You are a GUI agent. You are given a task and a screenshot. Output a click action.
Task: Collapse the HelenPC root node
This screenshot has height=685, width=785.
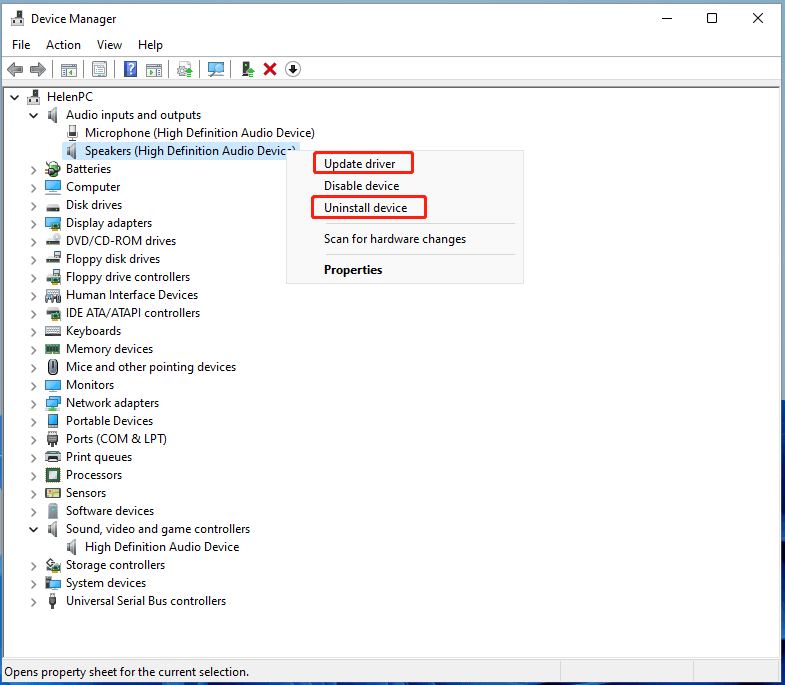(x=15, y=97)
